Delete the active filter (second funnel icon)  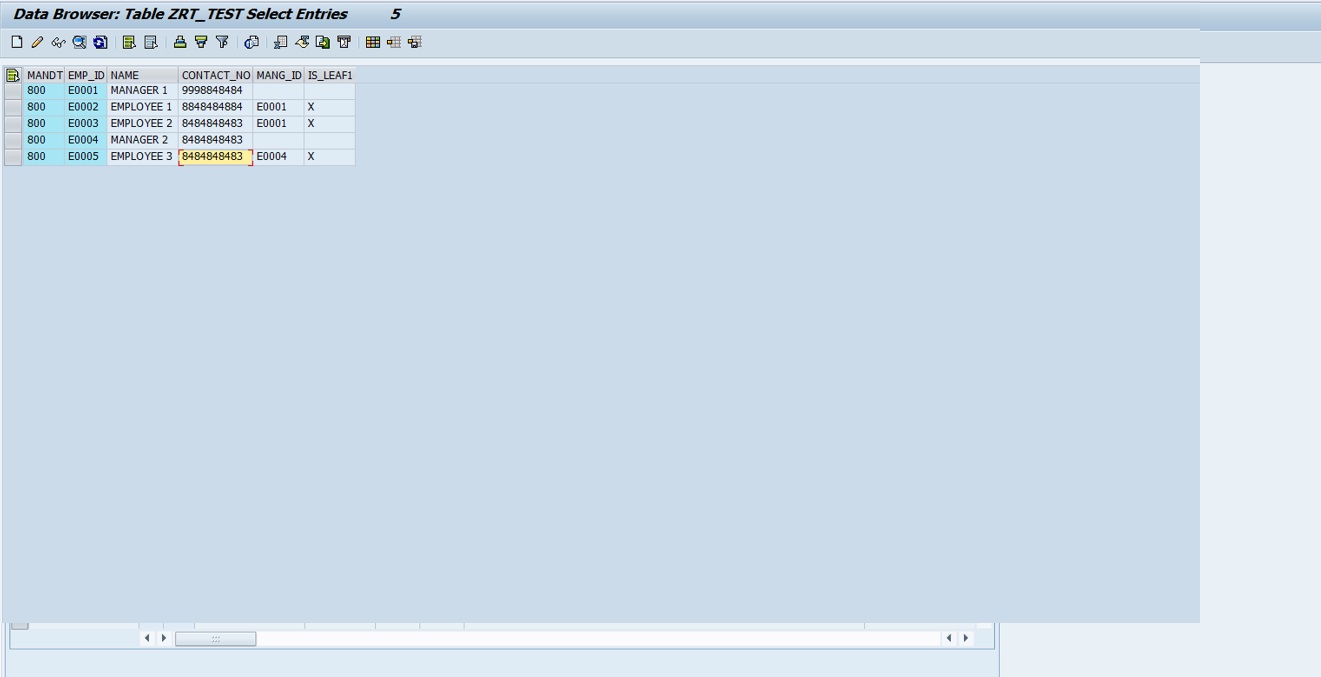[222, 42]
